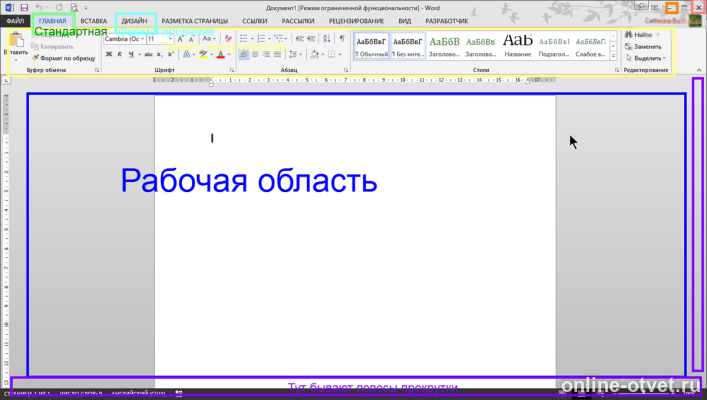Expand the styles gallery More arrow

tap(613, 56)
